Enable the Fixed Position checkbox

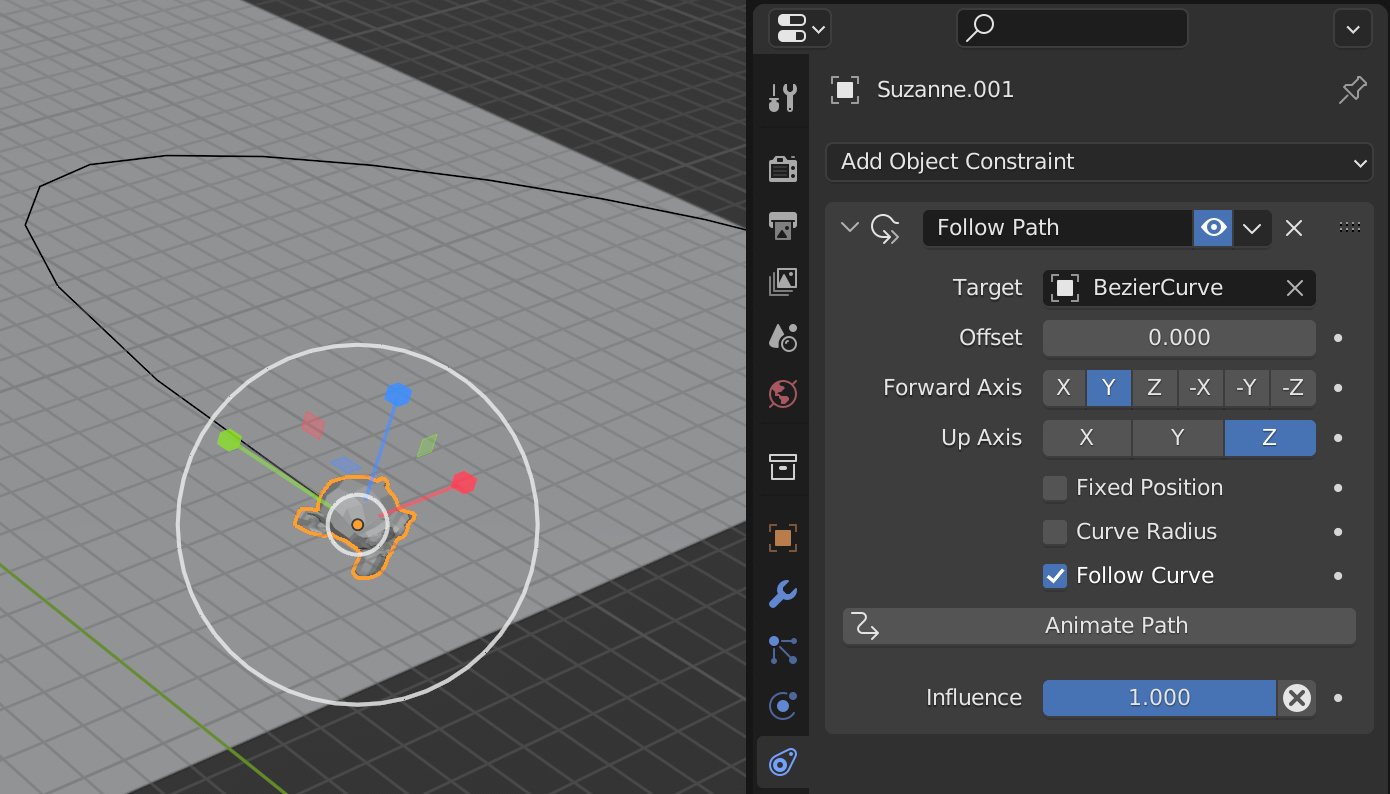coord(1055,488)
